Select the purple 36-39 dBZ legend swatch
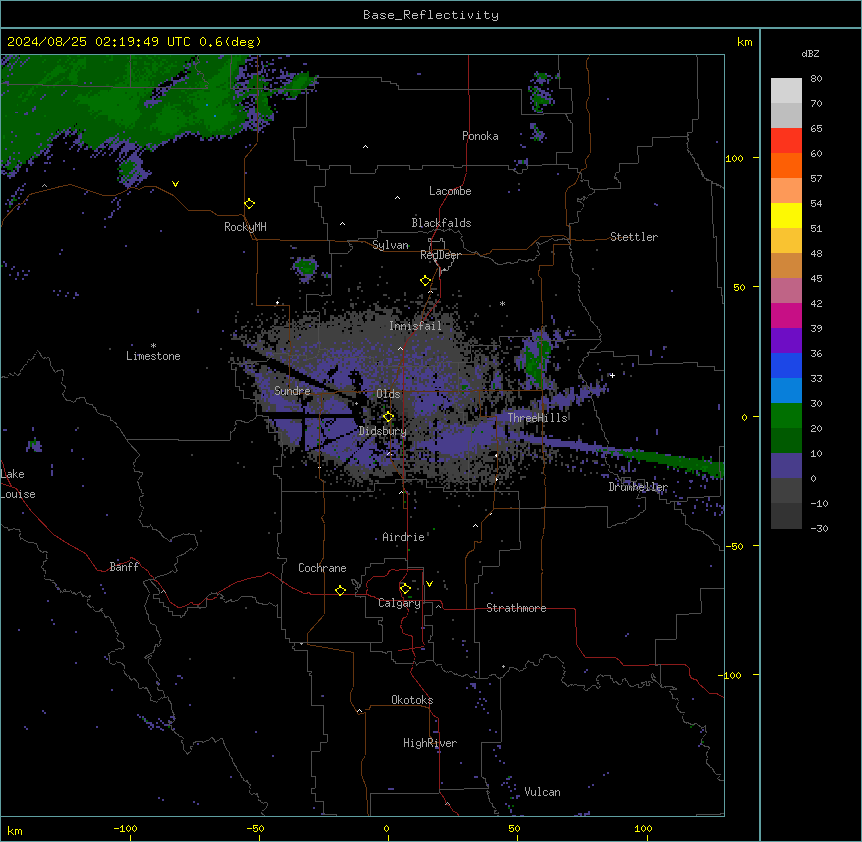The height and width of the screenshot is (842, 862). click(x=786, y=341)
